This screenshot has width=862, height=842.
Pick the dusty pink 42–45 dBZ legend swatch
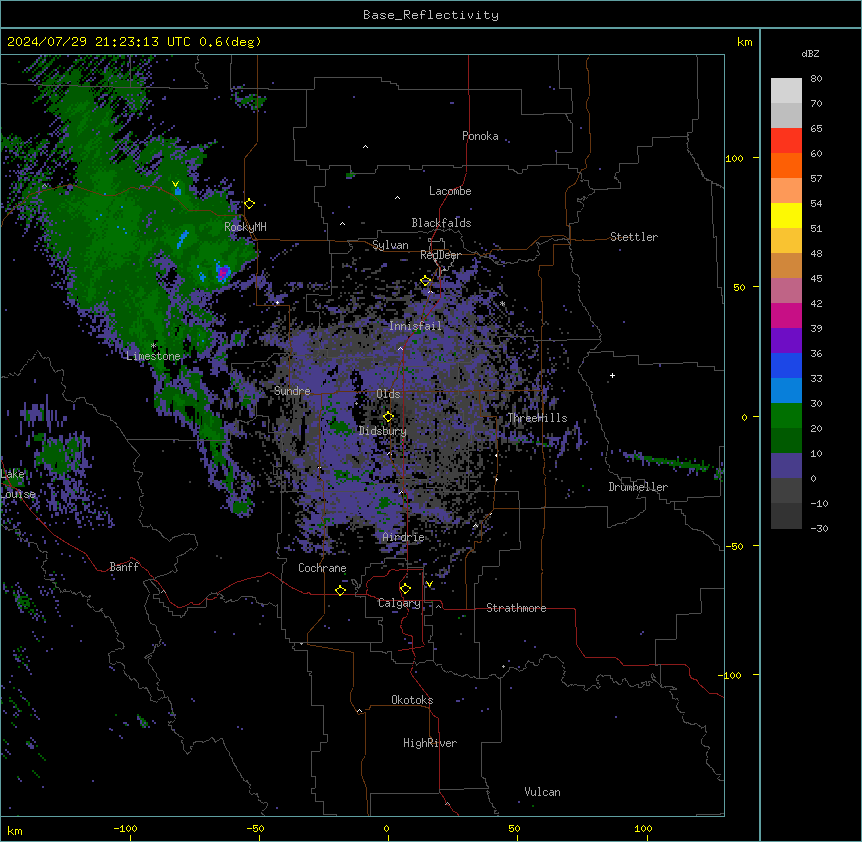click(786, 291)
